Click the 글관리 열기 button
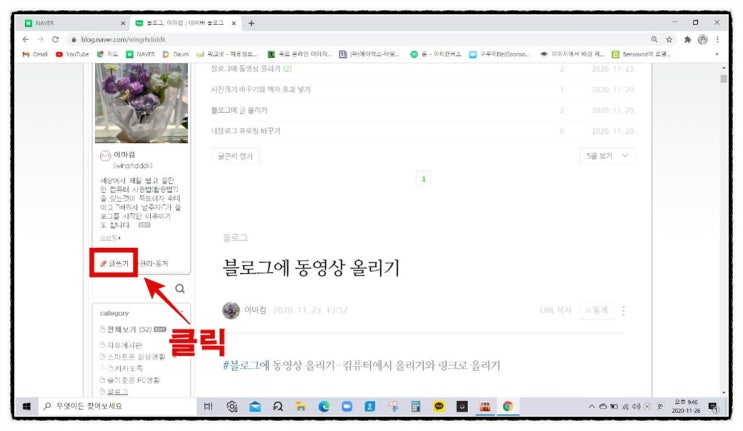743x431 pixels. [235, 156]
